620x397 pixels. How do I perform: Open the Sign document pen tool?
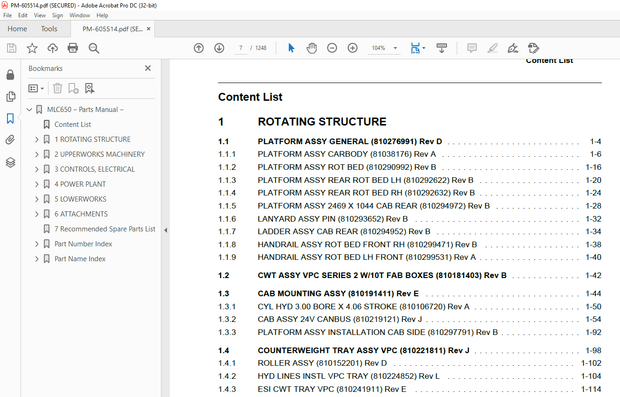coord(513,48)
